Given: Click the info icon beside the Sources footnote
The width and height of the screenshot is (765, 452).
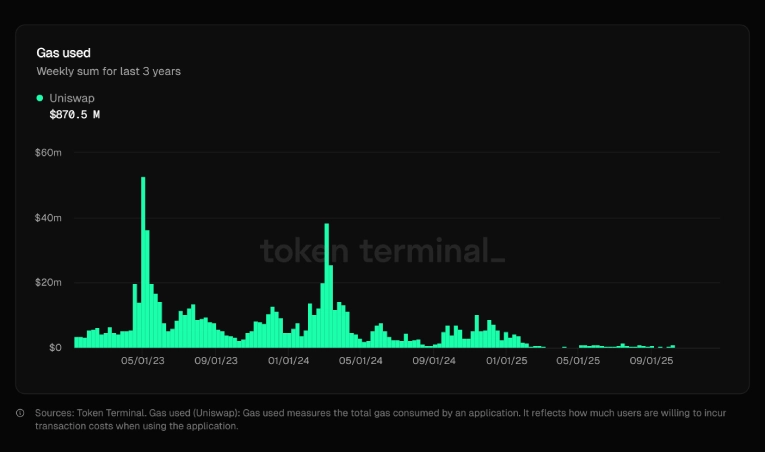Looking at the screenshot, I should tap(21, 413).
